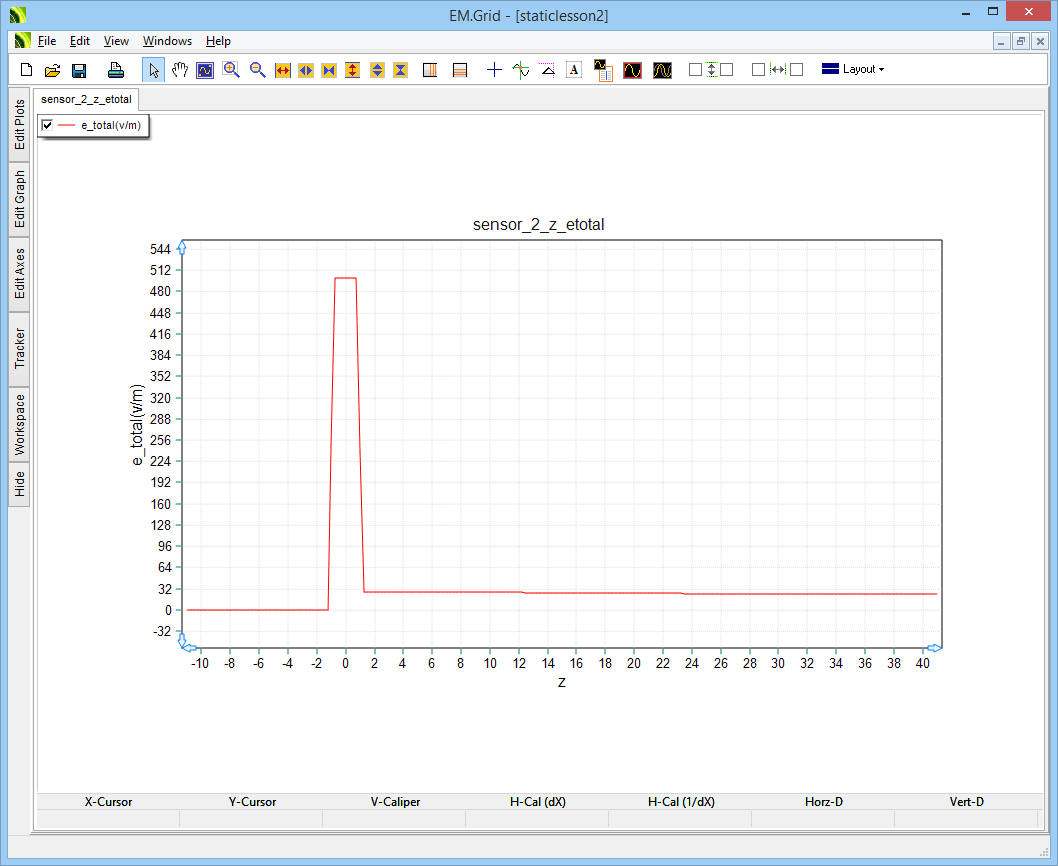
Task: Switch to sensor_2_z_etotal tab
Action: 87,100
